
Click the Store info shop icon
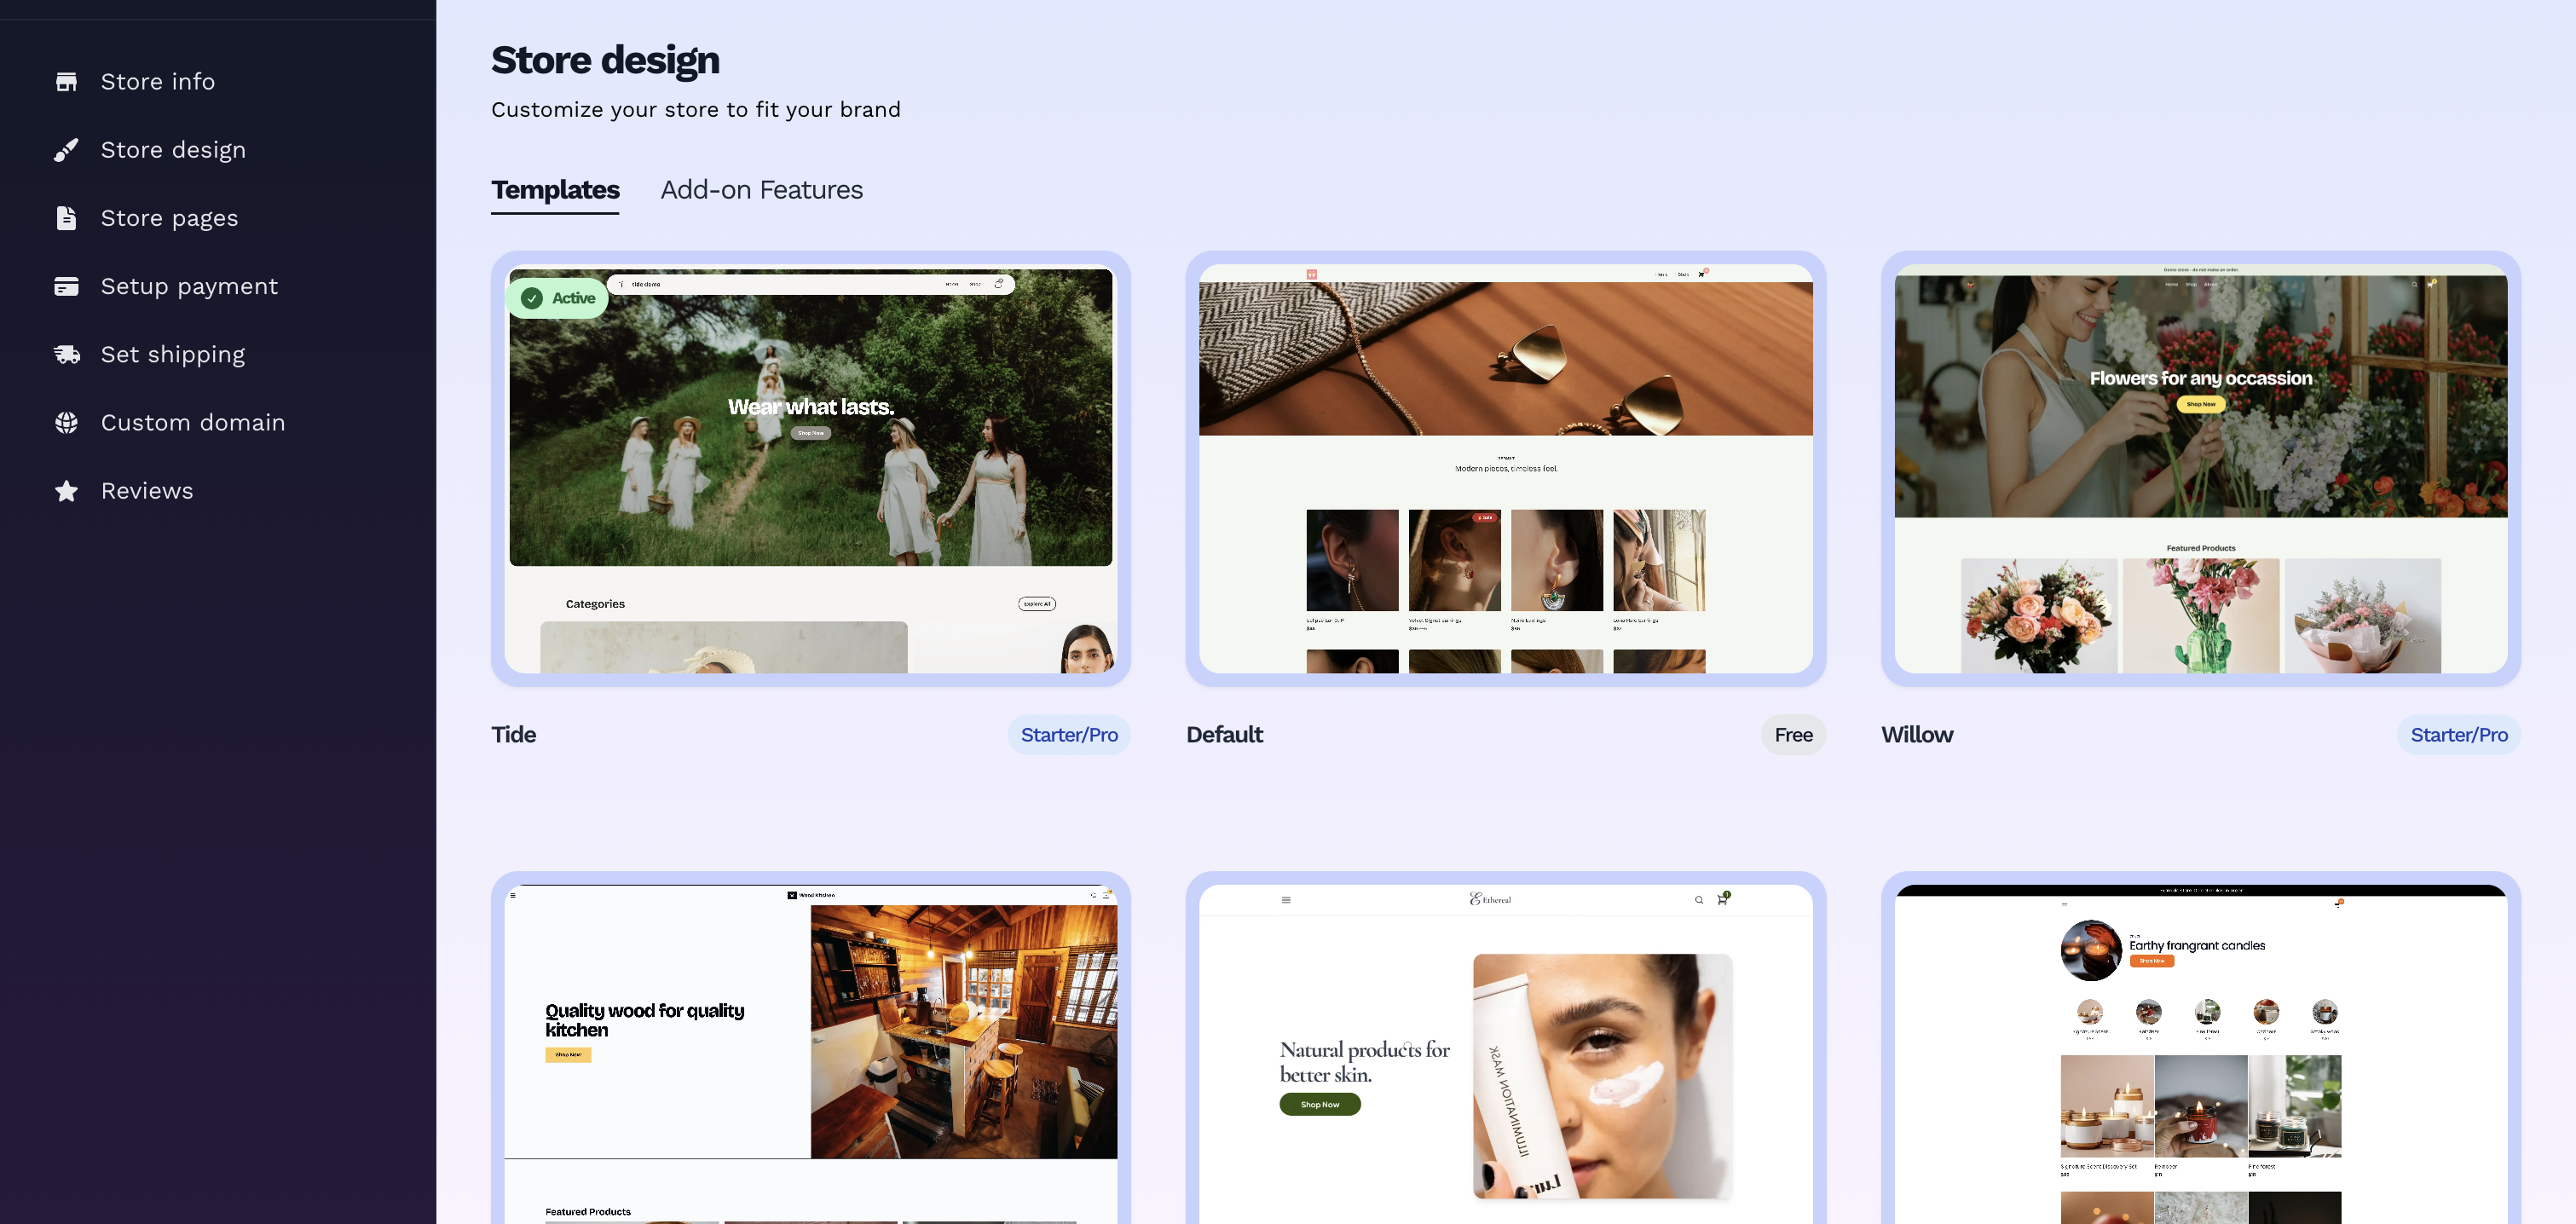[66, 81]
